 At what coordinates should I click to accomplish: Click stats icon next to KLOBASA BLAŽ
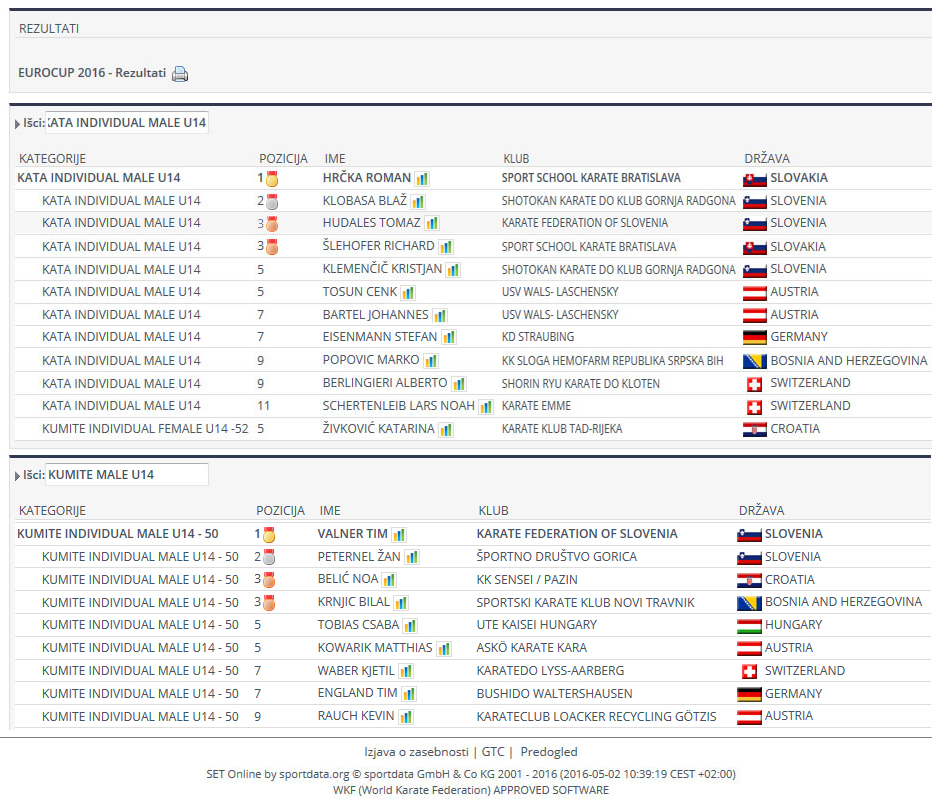tap(418, 201)
